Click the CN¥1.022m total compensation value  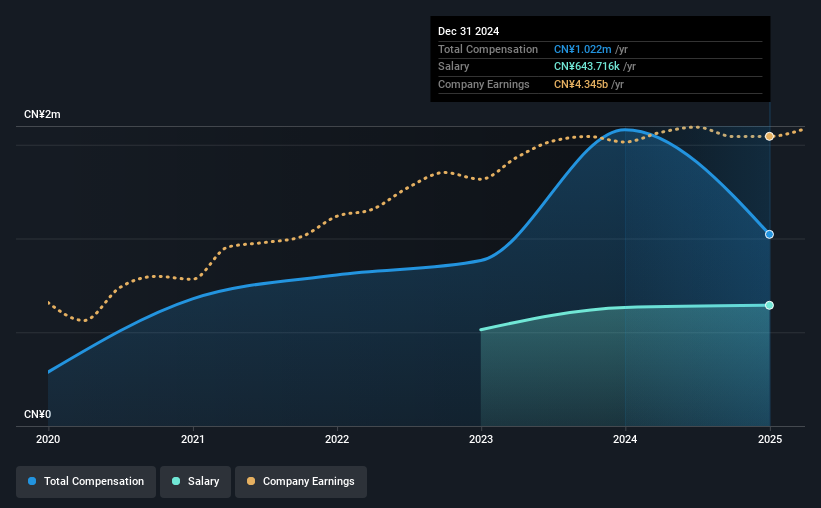[583, 49]
